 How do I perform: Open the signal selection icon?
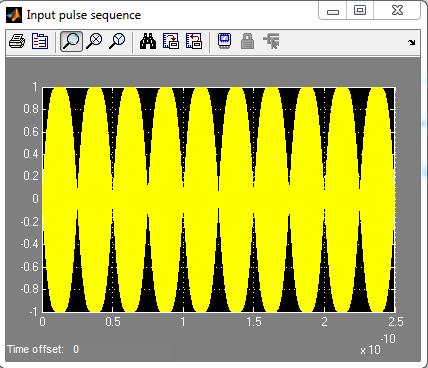[271, 42]
